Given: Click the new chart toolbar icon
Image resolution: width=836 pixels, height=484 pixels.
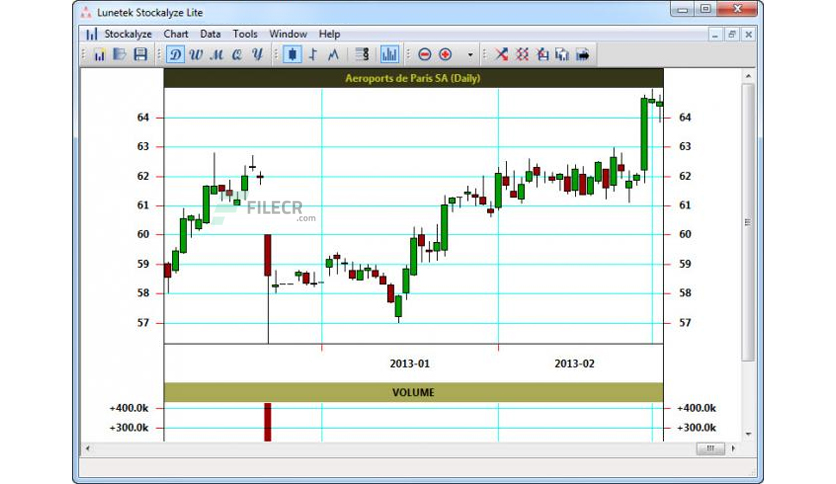Looking at the screenshot, I should click(99, 54).
